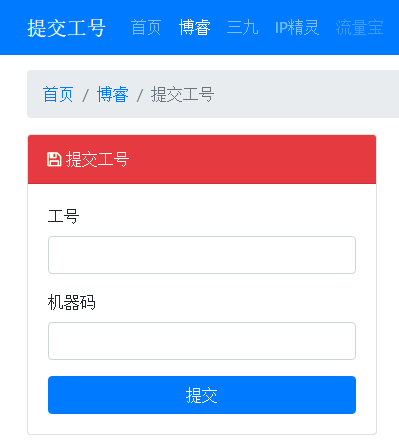Focus the 工号 input field
The image size is (399, 441).
(x=202, y=255)
